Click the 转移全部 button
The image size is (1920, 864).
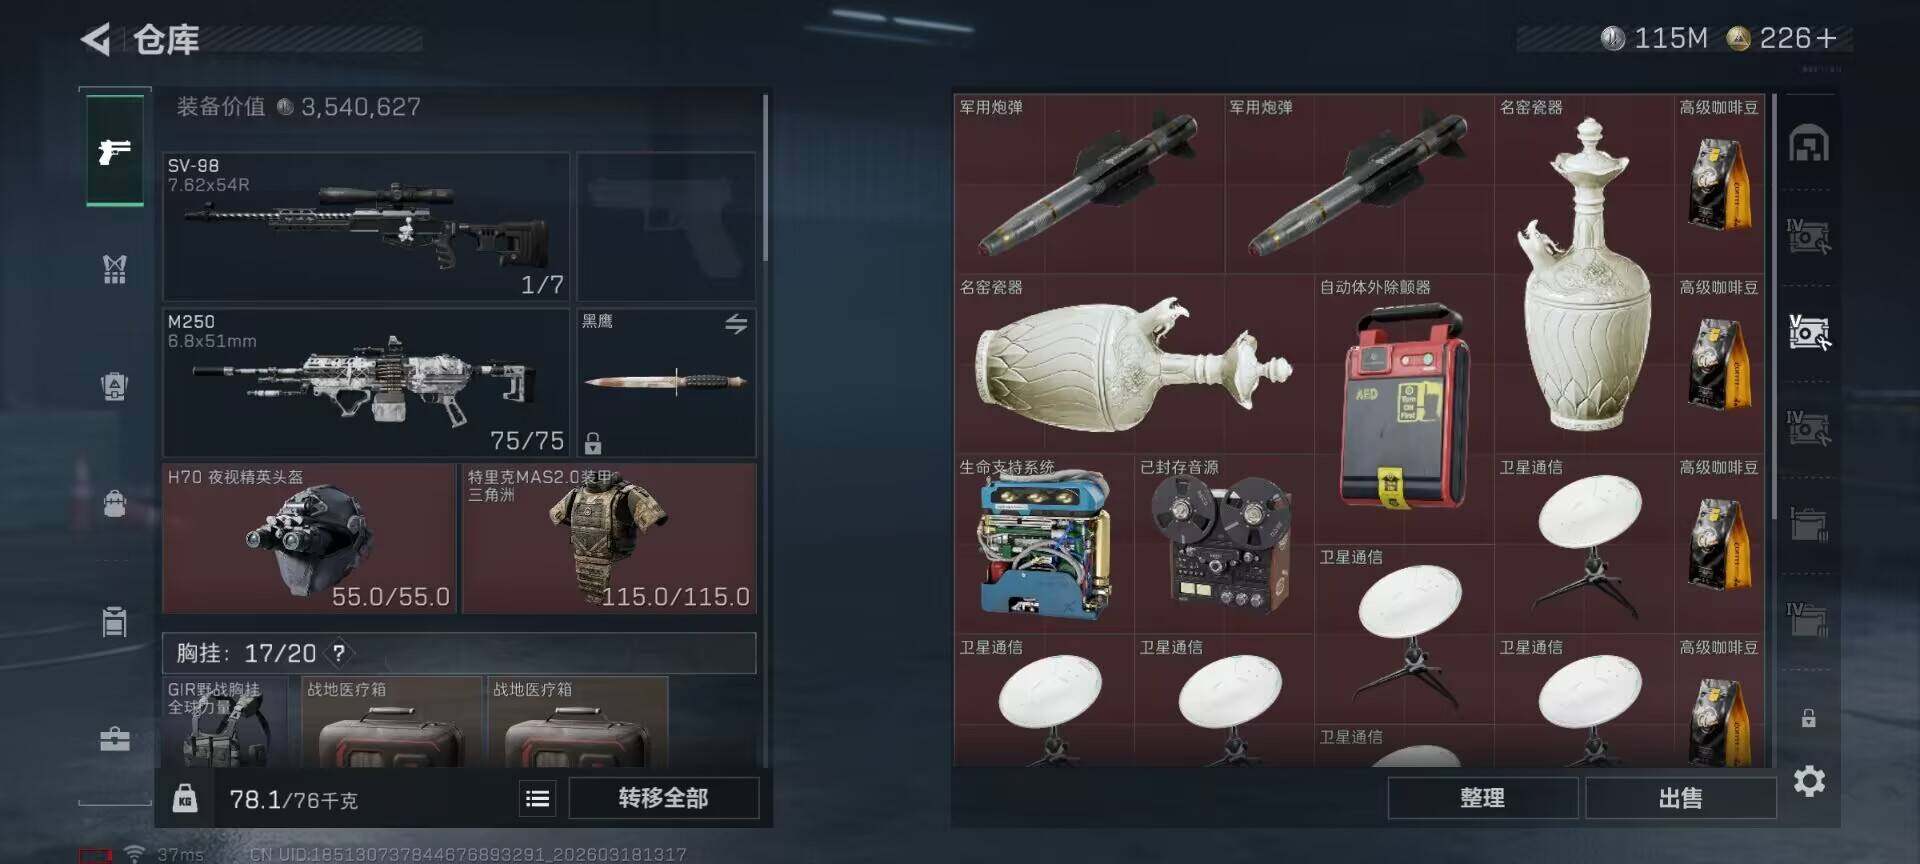click(x=664, y=798)
